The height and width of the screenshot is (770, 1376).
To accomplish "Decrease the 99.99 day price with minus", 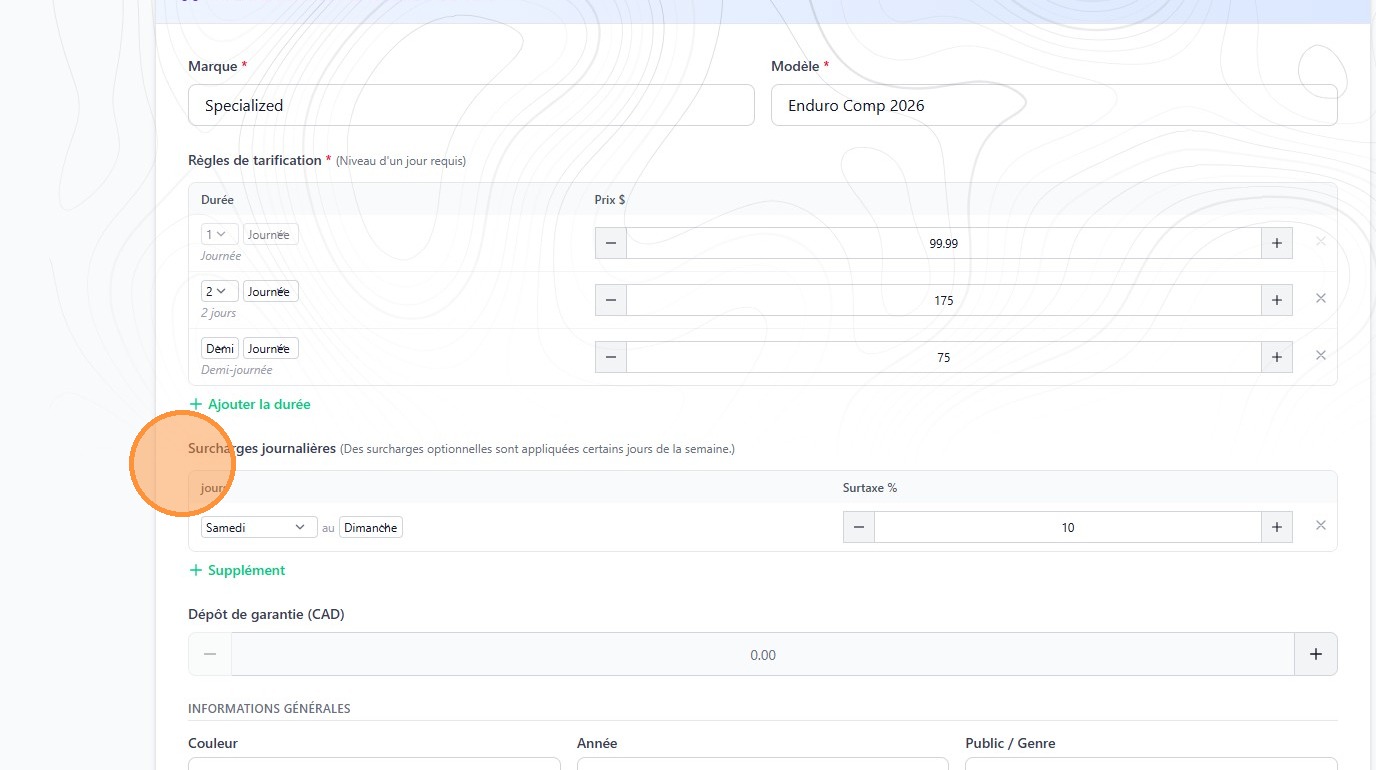I will coord(611,243).
